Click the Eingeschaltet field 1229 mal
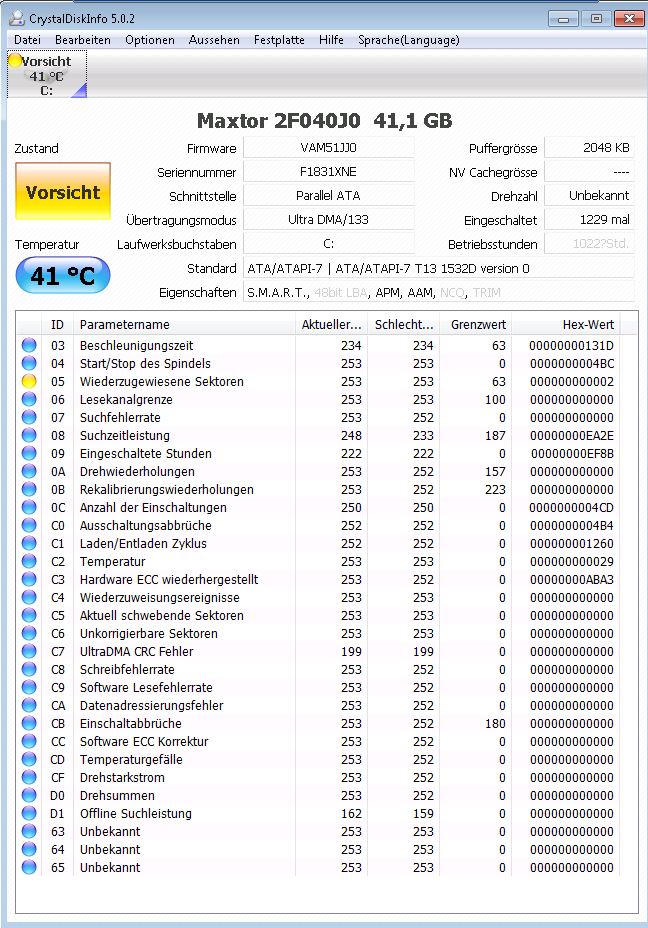648x928 pixels. 589,220
